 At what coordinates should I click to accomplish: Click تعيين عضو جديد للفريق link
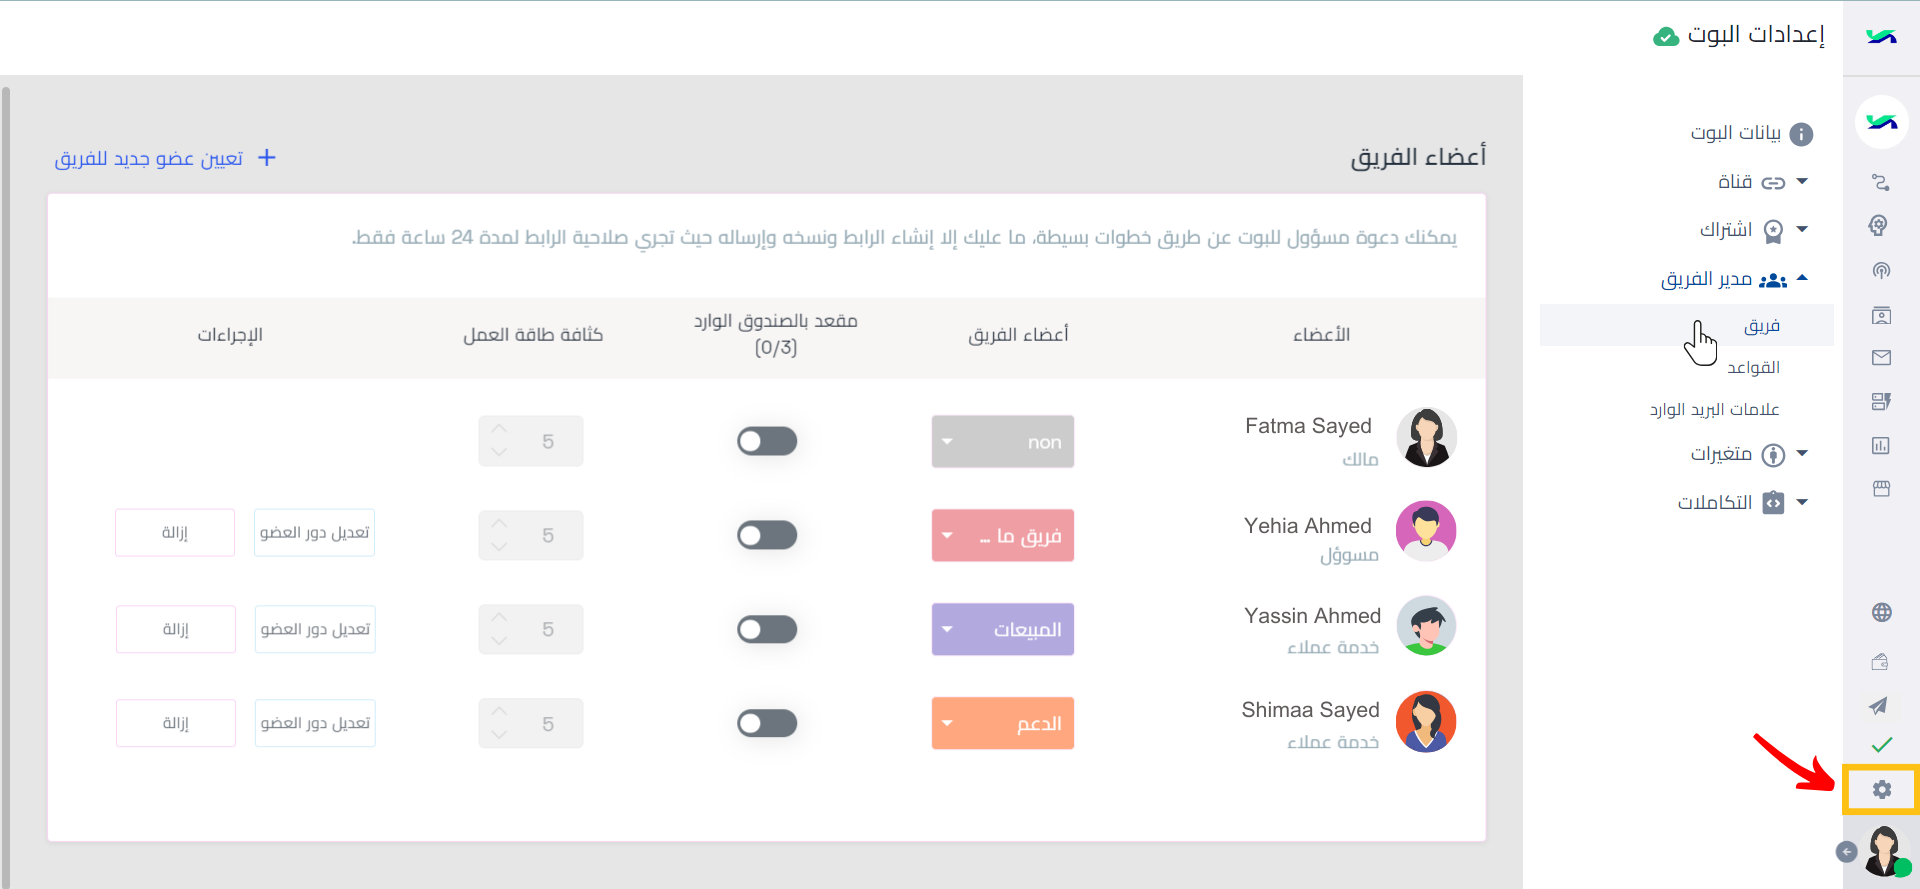click(165, 158)
